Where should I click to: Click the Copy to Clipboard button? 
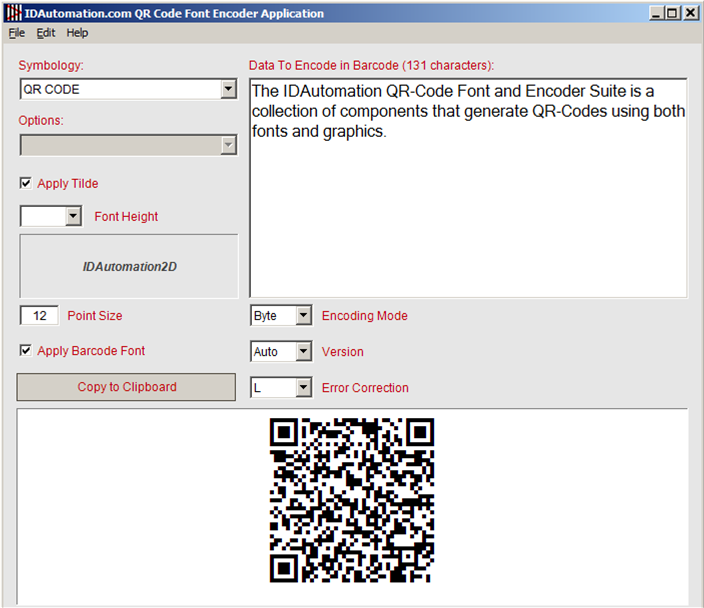126,387
